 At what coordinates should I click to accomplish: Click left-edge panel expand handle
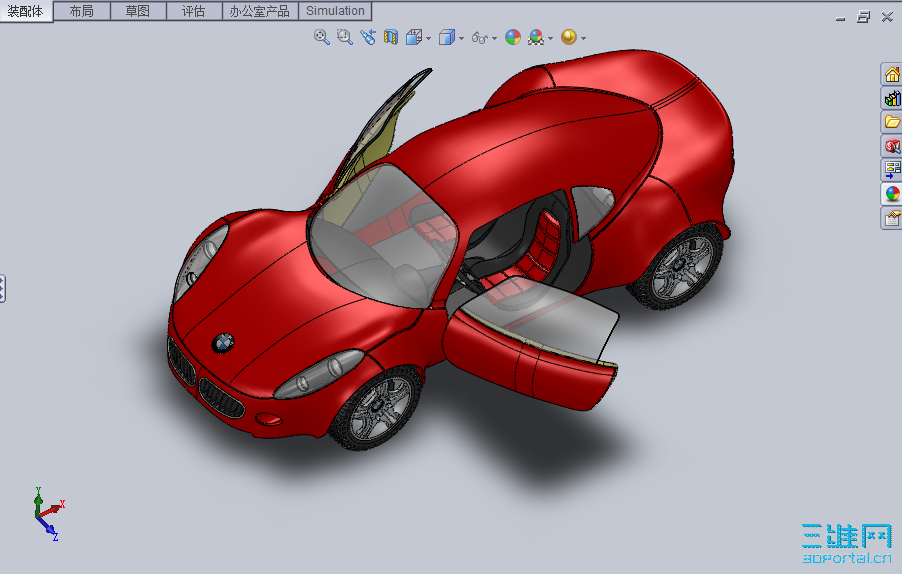pyautogui.click(x=2, y=289)
